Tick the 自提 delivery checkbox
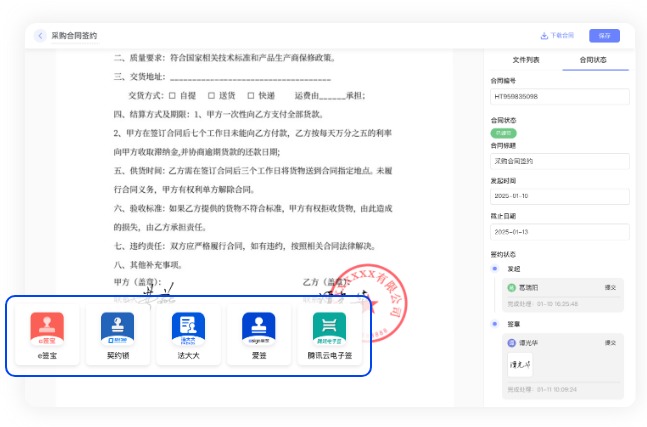Image resolution: width=647 pixels, height=427 pixels. 172,96
